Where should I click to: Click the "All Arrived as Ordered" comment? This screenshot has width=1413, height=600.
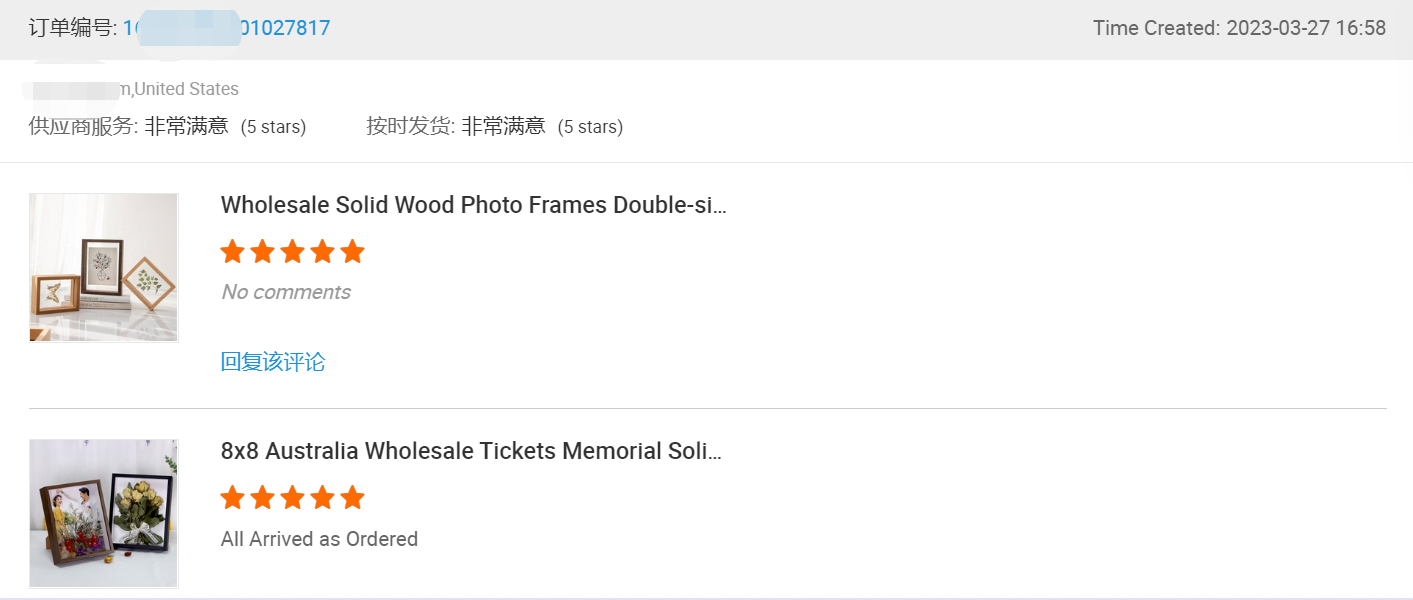coord(319,539)
